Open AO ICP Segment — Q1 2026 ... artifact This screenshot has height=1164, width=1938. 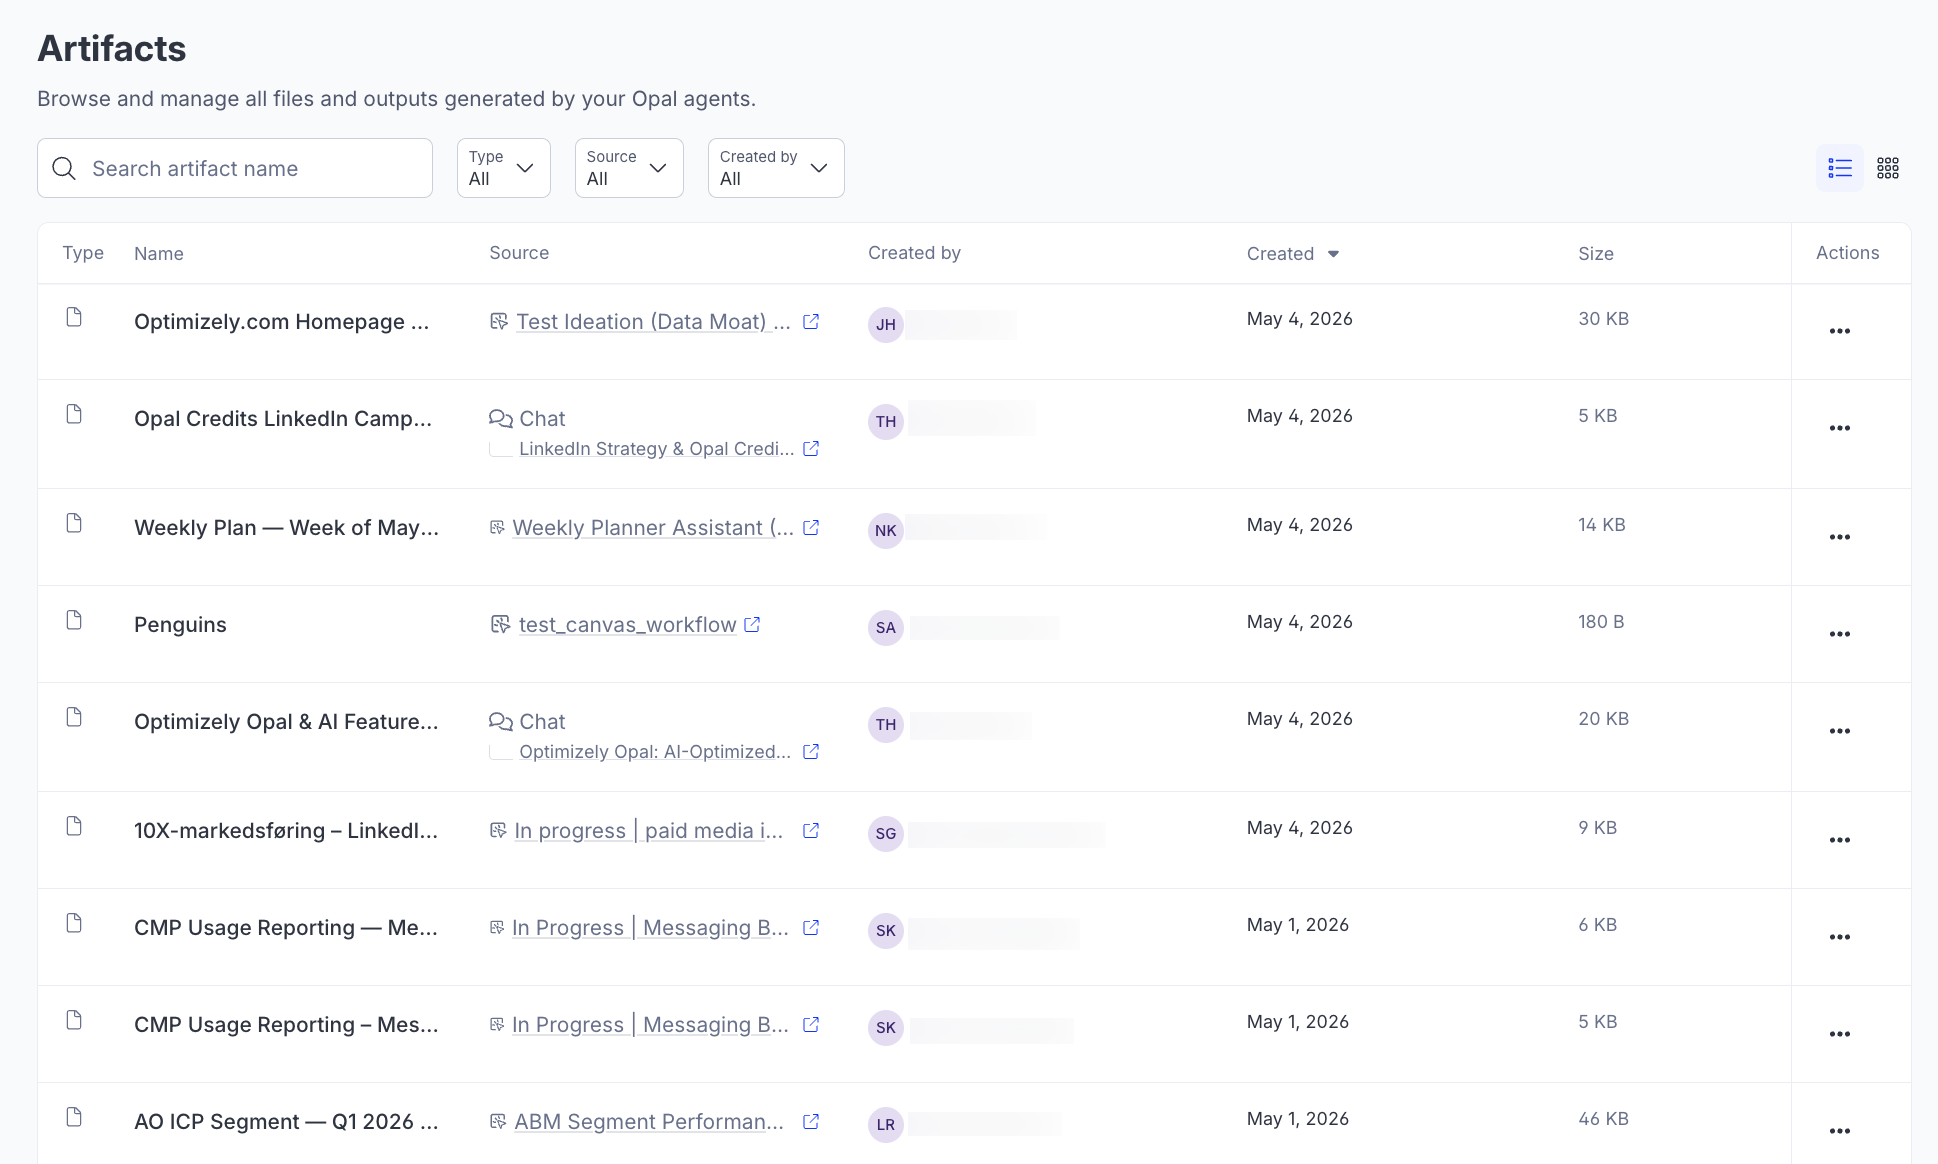(286, 1121)
